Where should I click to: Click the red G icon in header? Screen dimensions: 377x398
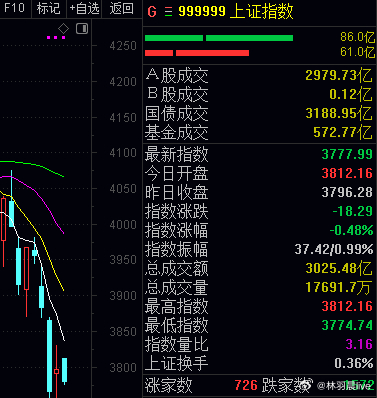[152, 12]
